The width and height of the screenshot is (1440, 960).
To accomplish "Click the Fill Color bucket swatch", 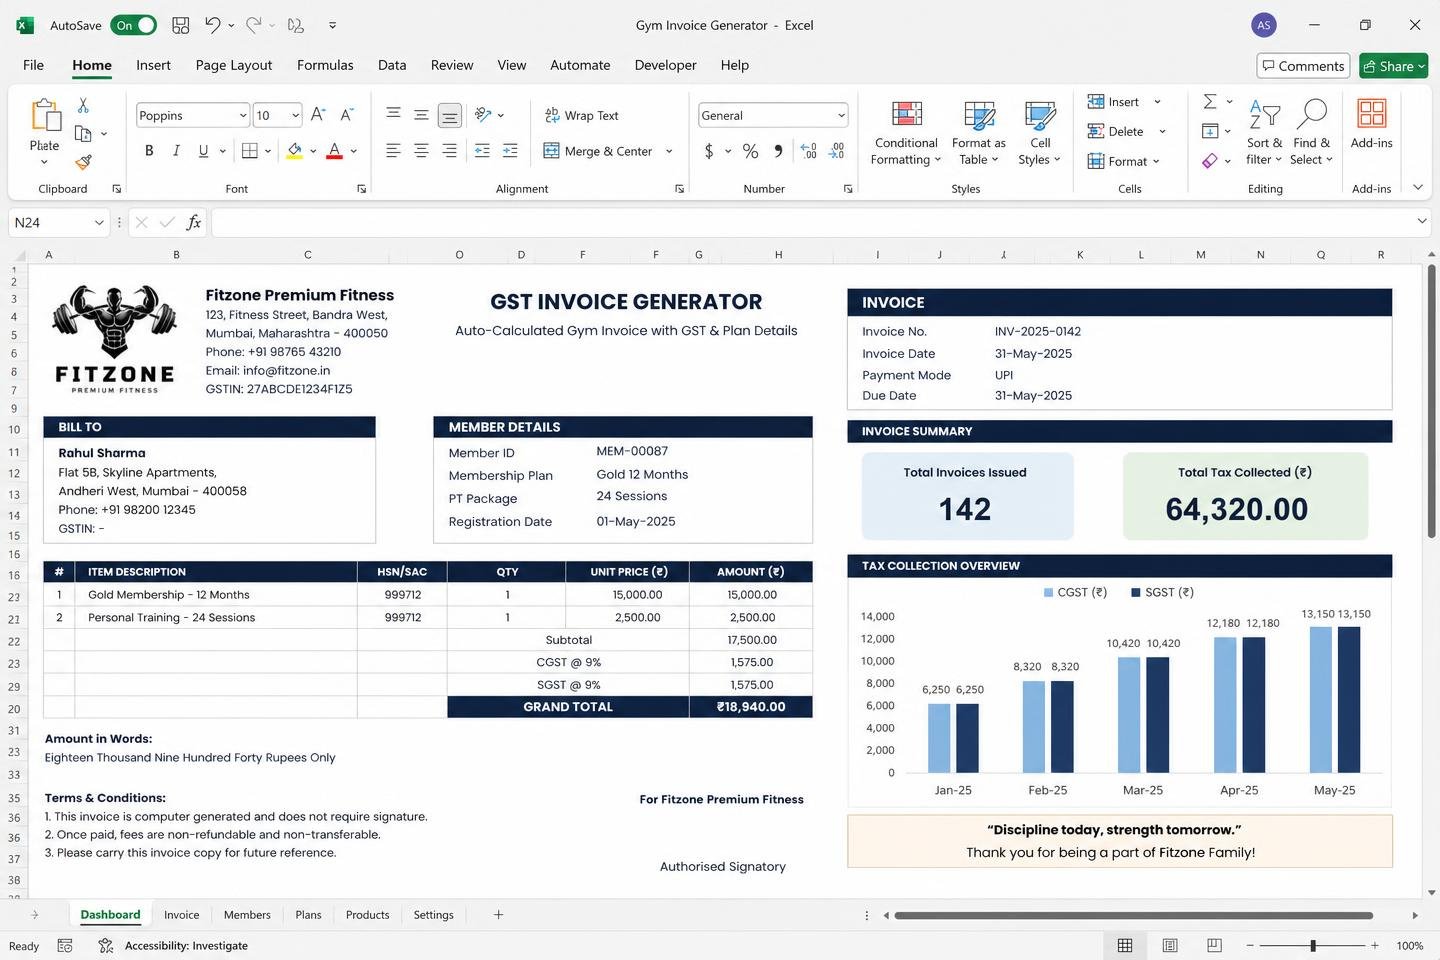I will coord(295,151).
